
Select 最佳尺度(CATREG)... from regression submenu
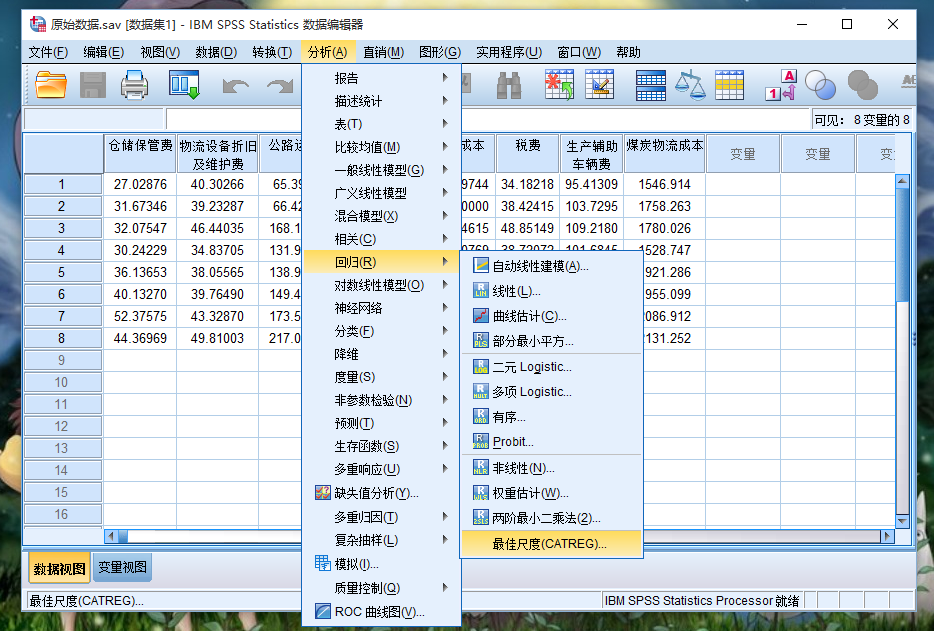(552, 543)
